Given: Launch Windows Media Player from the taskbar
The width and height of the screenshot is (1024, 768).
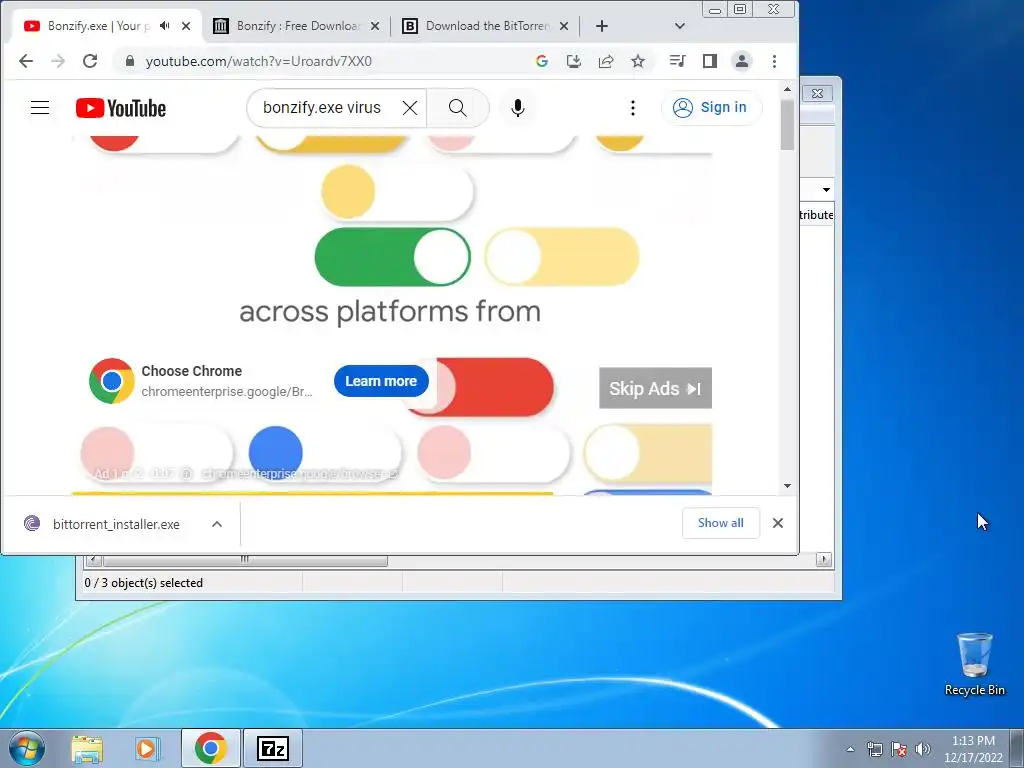Looking at the screenshot, I should [x=146, y=748].
